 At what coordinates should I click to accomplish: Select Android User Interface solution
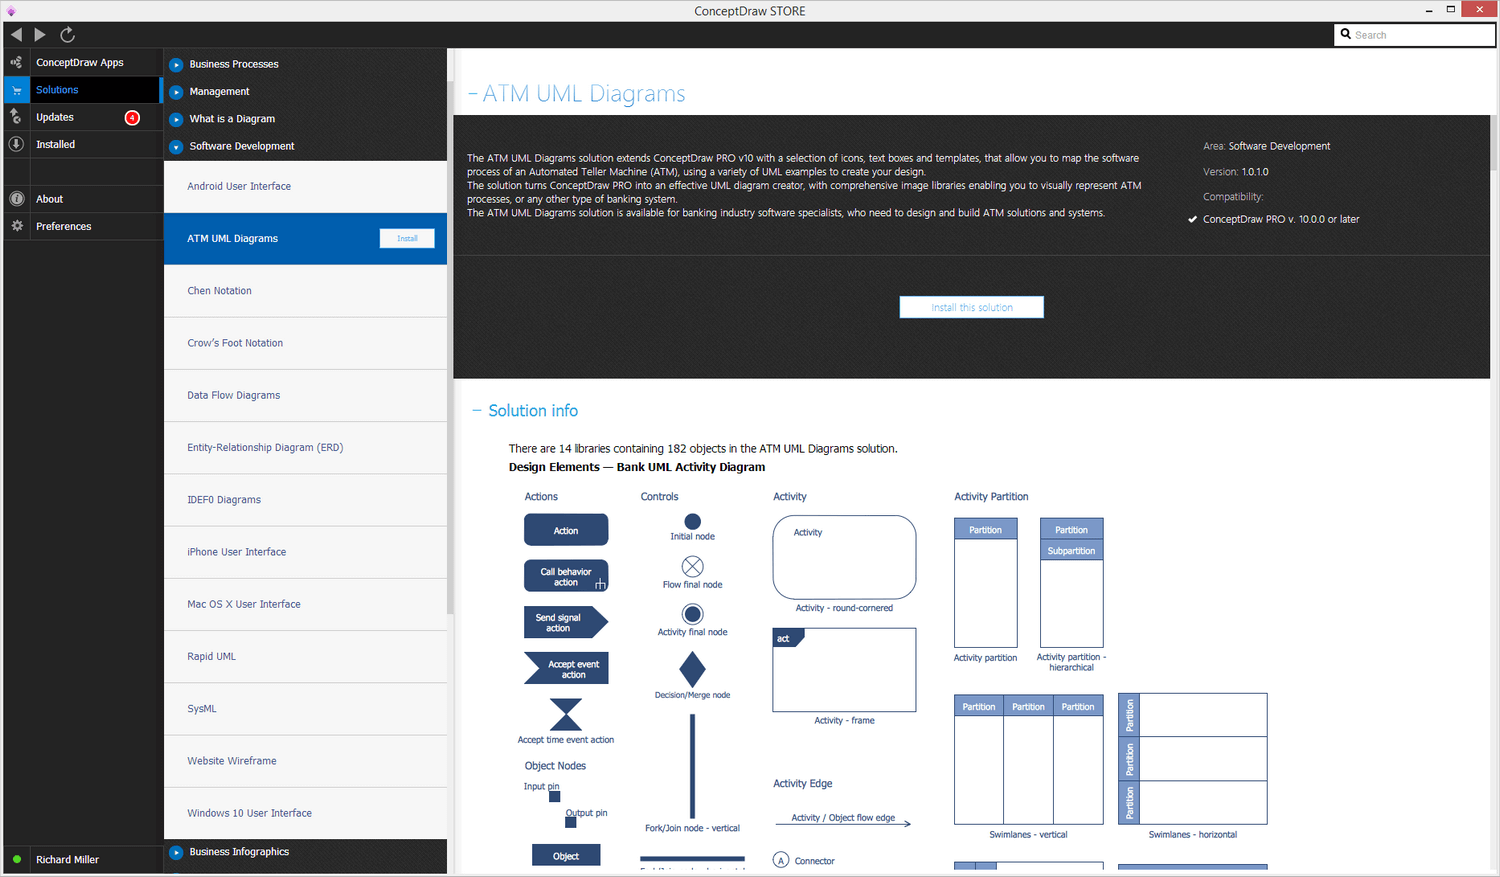pos(305,186)
